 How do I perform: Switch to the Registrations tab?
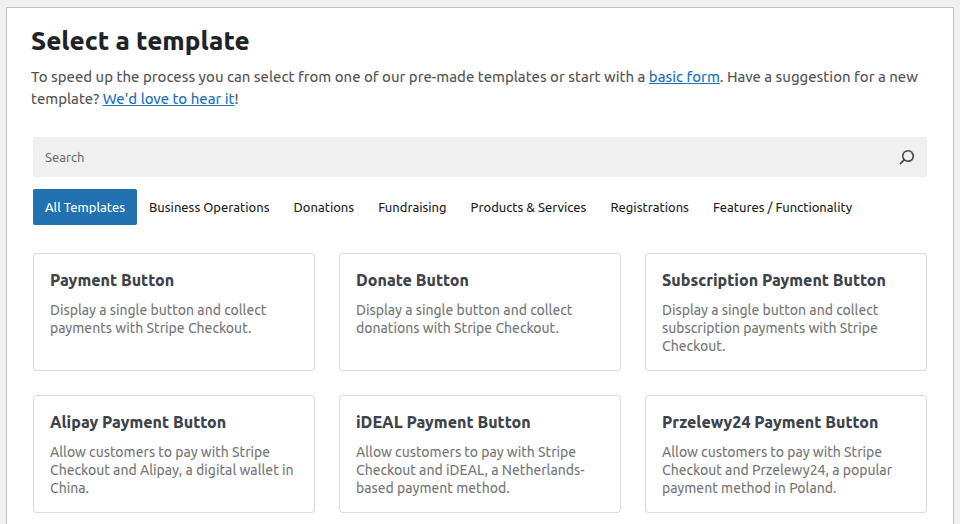(x=649, y=208)
